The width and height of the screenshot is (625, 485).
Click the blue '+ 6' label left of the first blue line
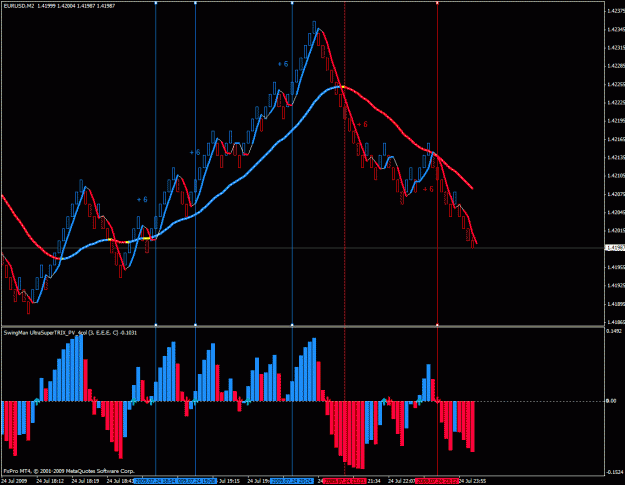coord(142,199)
